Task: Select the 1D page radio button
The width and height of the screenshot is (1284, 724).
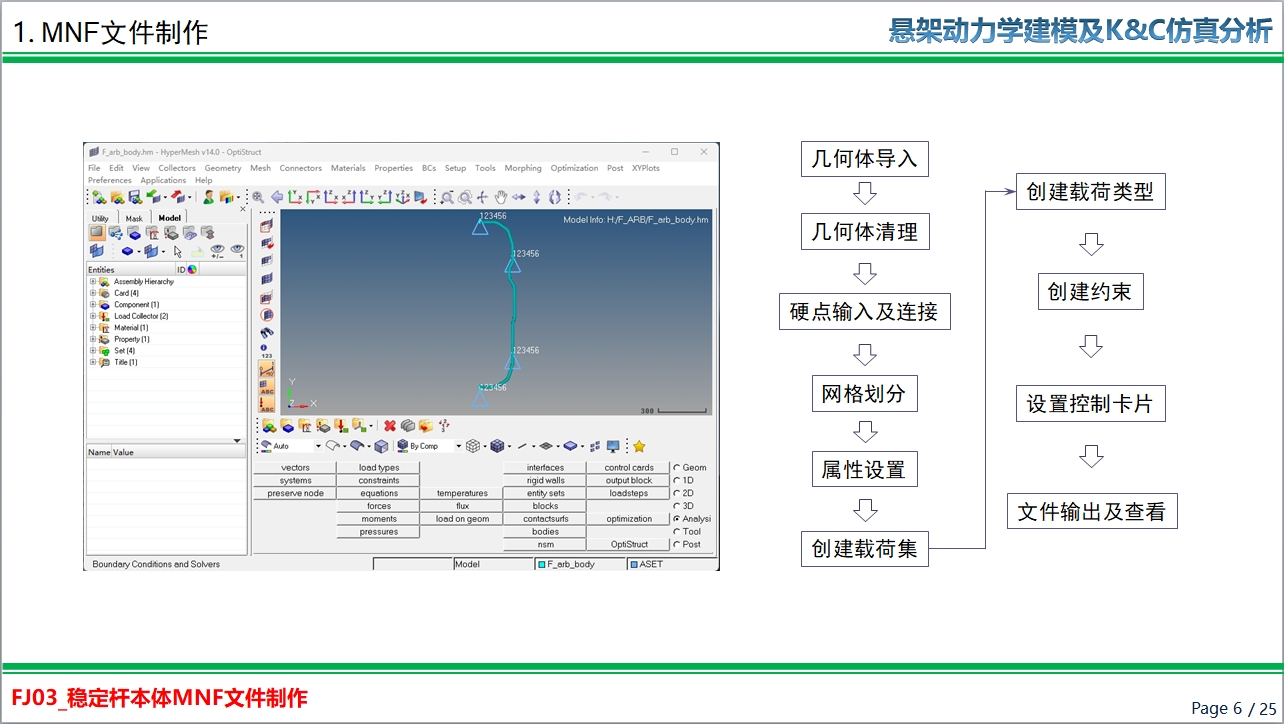Action: (677, 480)
